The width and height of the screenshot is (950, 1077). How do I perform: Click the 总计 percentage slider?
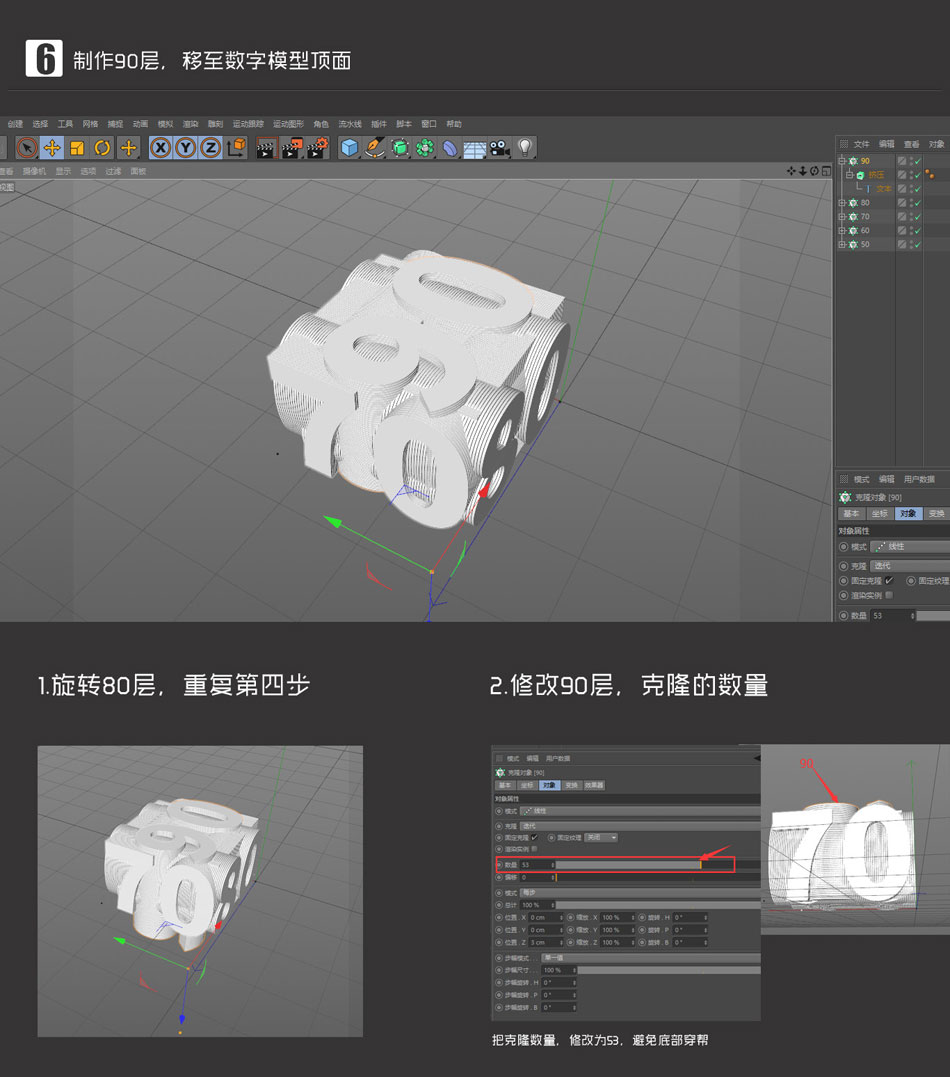[658, 905]
